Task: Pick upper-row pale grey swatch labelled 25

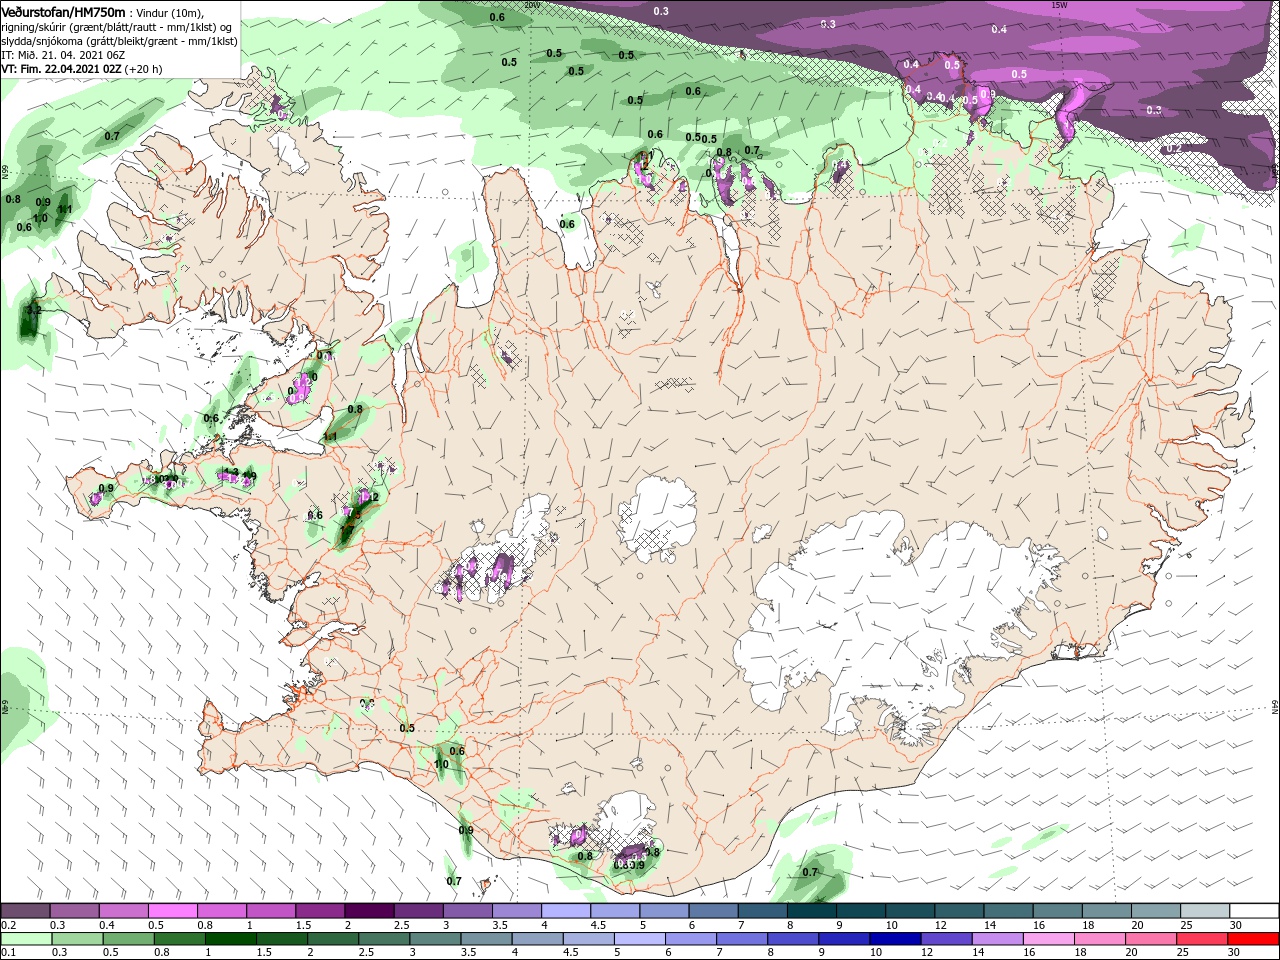Action: (x=1206, y=911)
